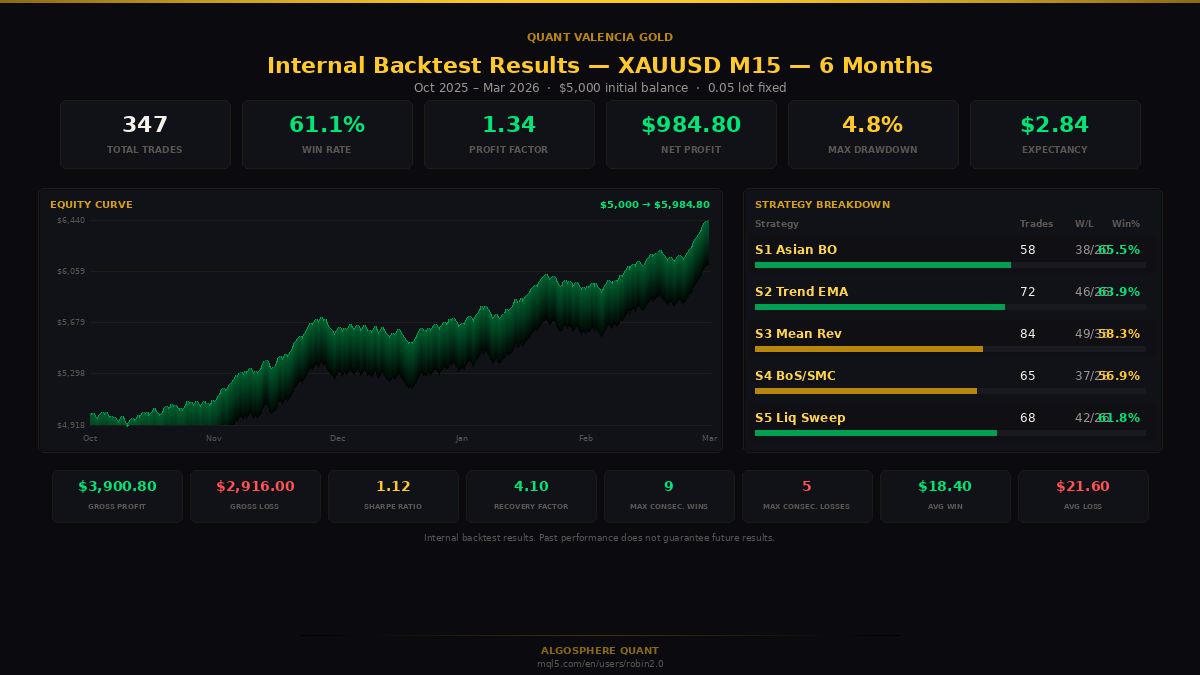Click the Equity Curve heading

tap(91, 205)
